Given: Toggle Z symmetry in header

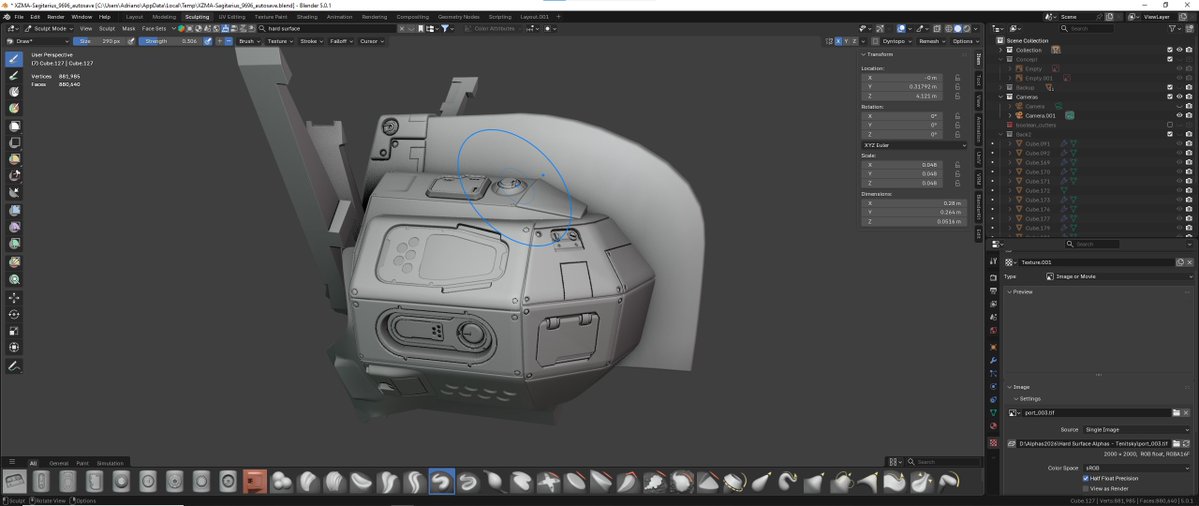Looking at the screenshot, I should (x=855, y=41).
